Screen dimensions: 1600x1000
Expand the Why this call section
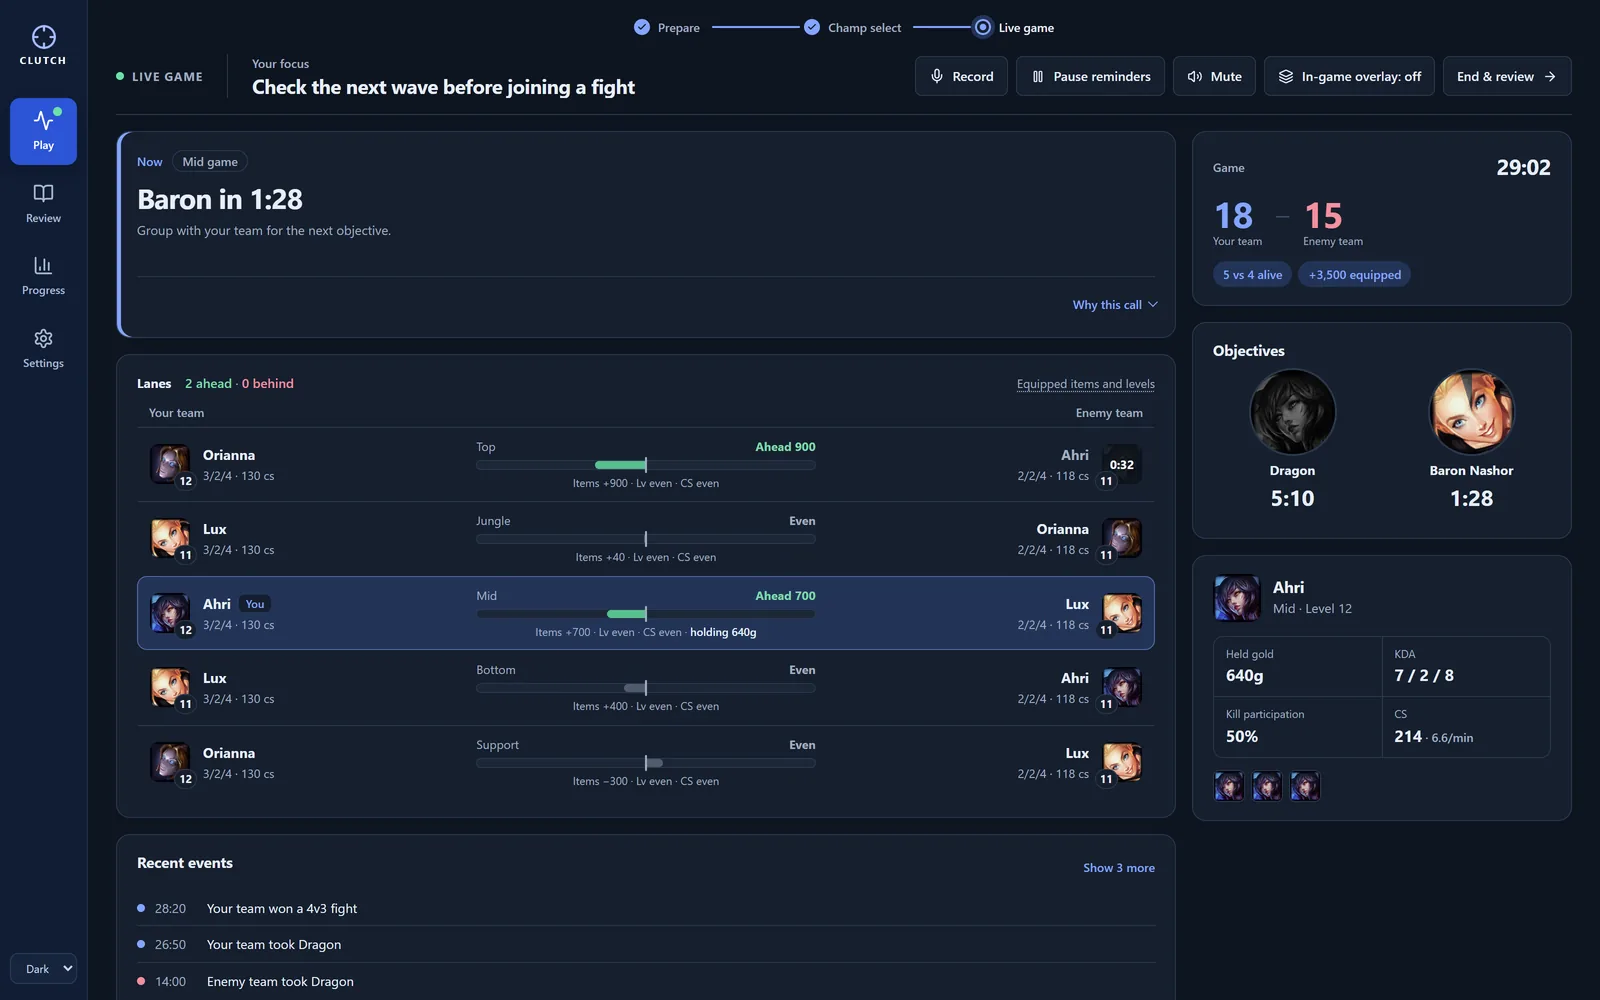coord(1115,305)
